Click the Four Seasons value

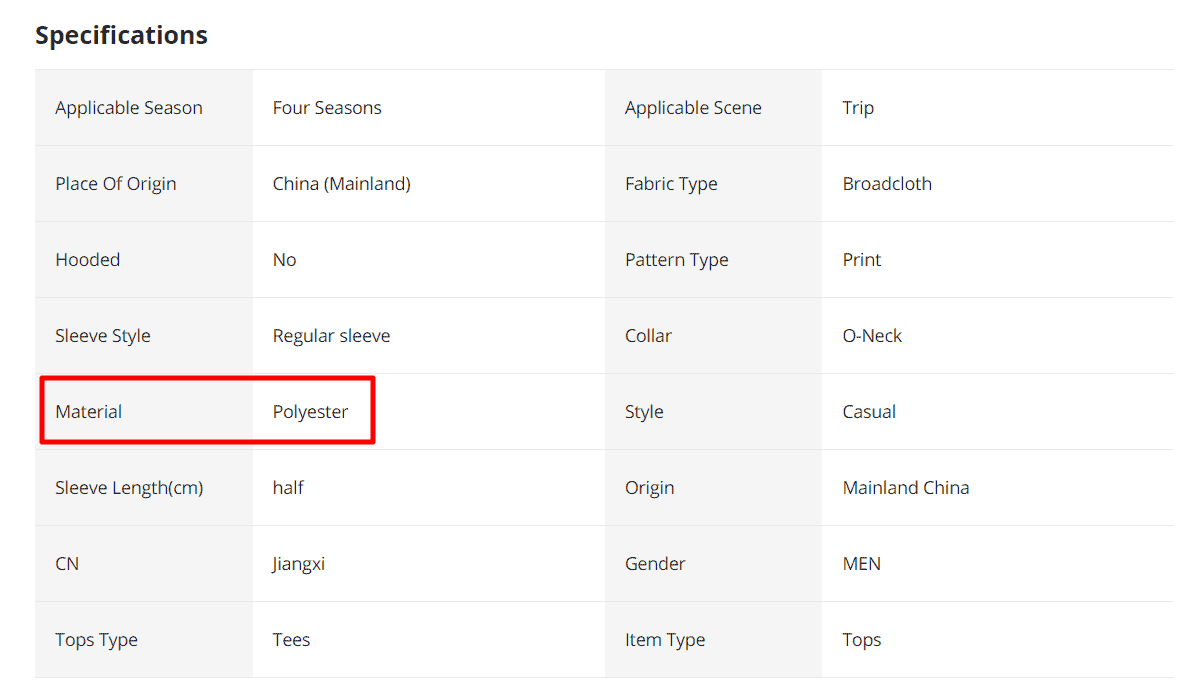(x=327, y=108)
